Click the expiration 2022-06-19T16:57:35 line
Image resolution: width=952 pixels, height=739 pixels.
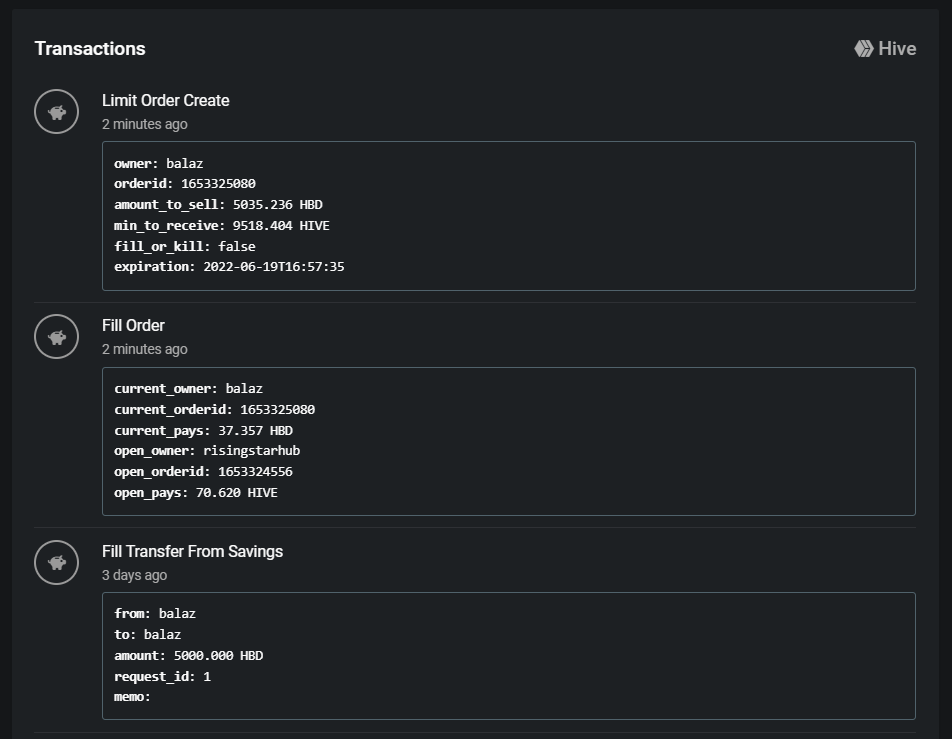tap(230, 267)
